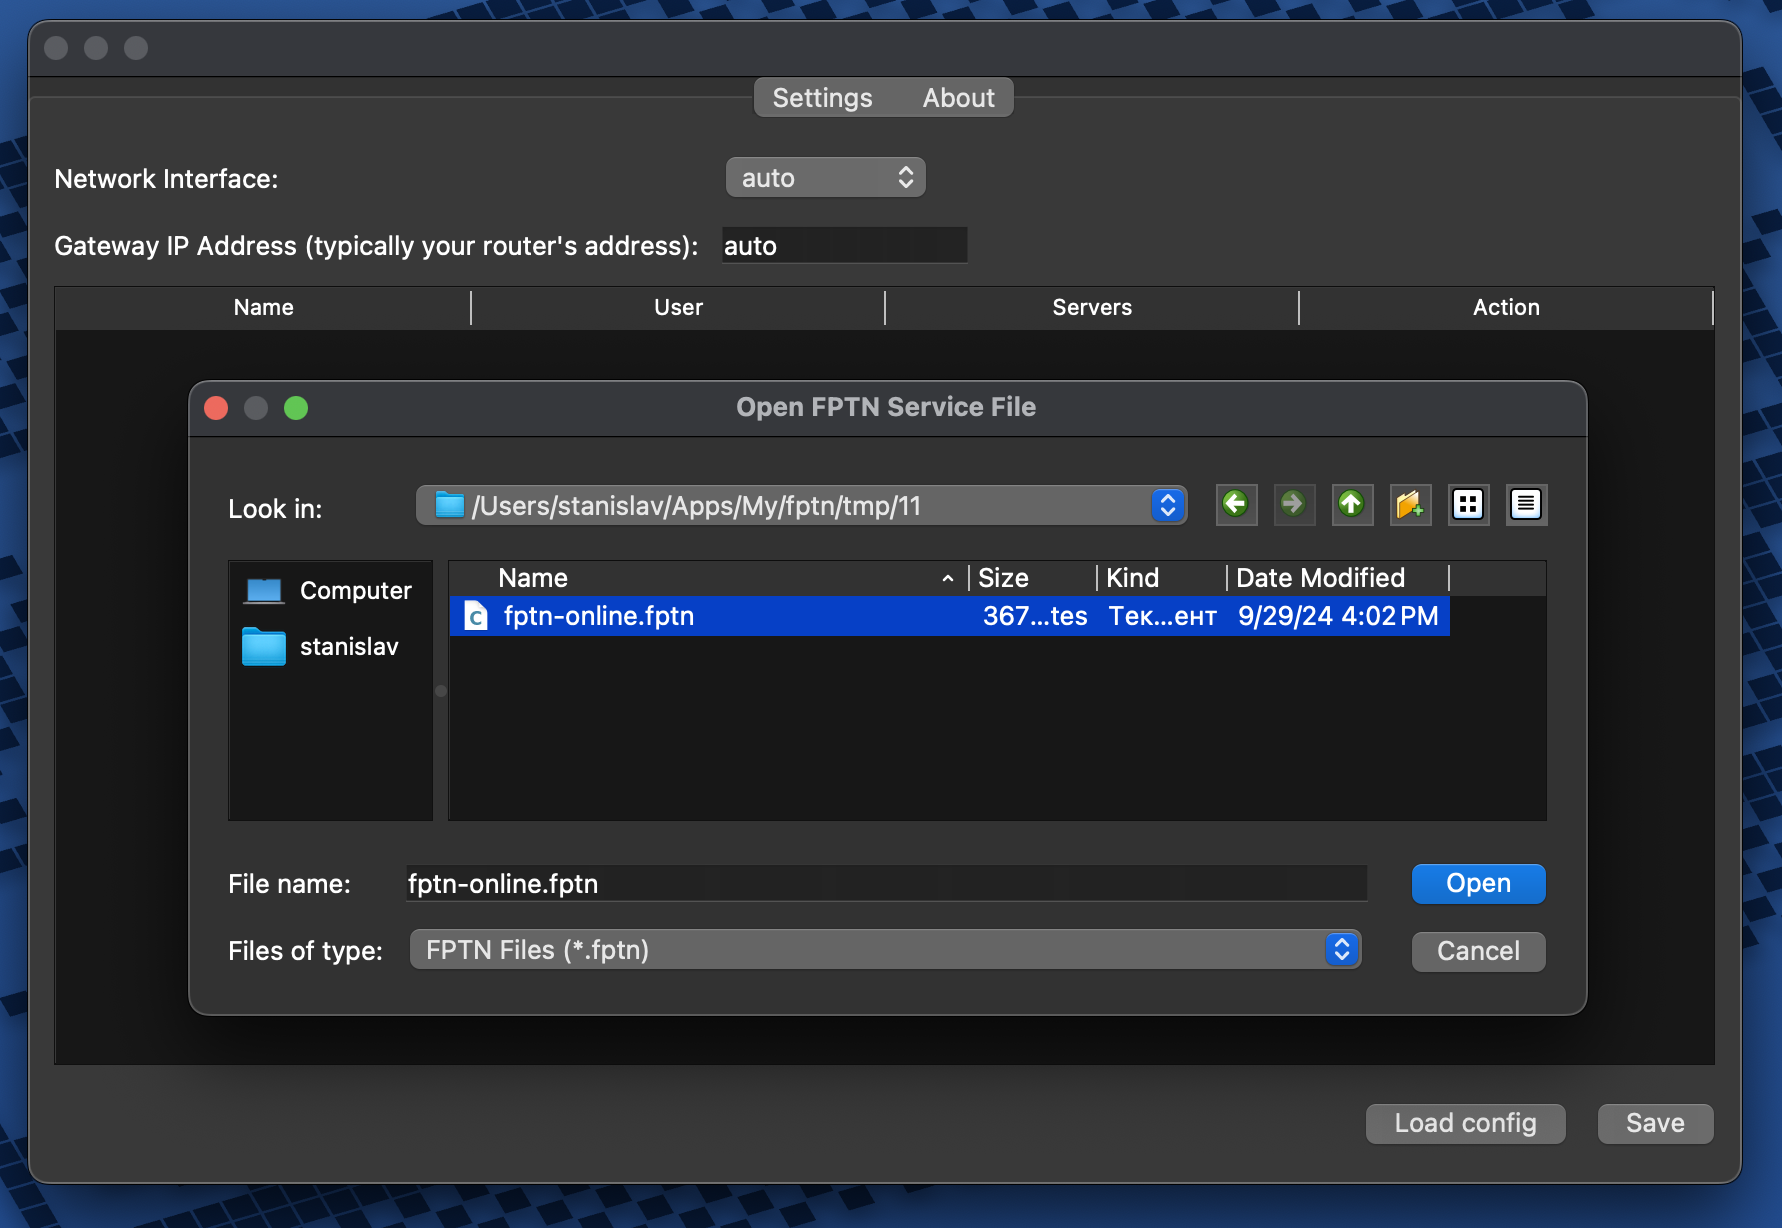This screenshot has height=1228, width=1782.
Task: Switch to the About tab
Action: pos(958,98)
